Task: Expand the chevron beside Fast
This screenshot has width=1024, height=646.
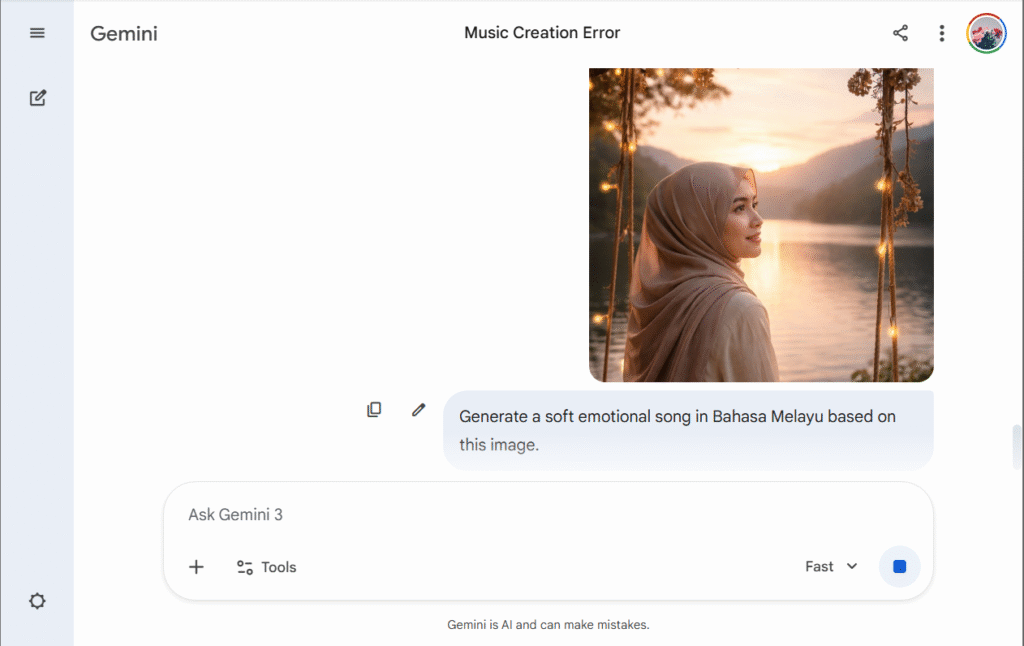Action: click(852, 567)
